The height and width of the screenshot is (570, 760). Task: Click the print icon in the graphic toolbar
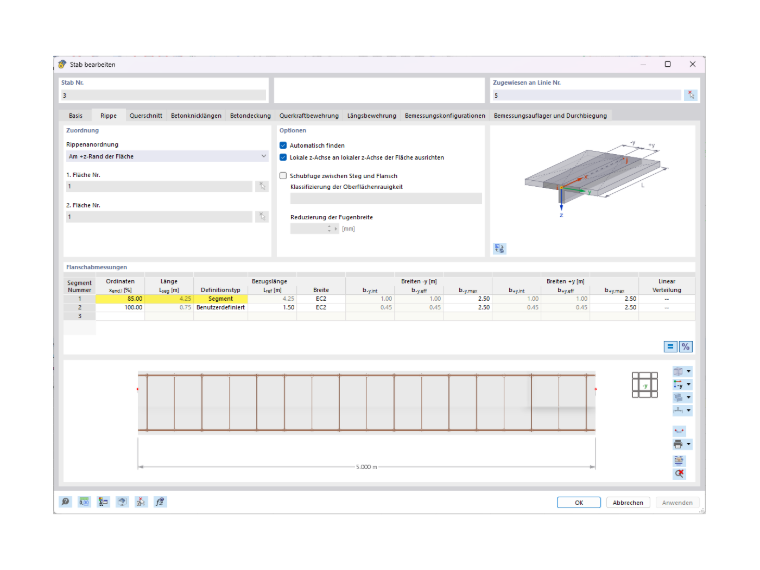pyautogui.click(x=678, y=444)
